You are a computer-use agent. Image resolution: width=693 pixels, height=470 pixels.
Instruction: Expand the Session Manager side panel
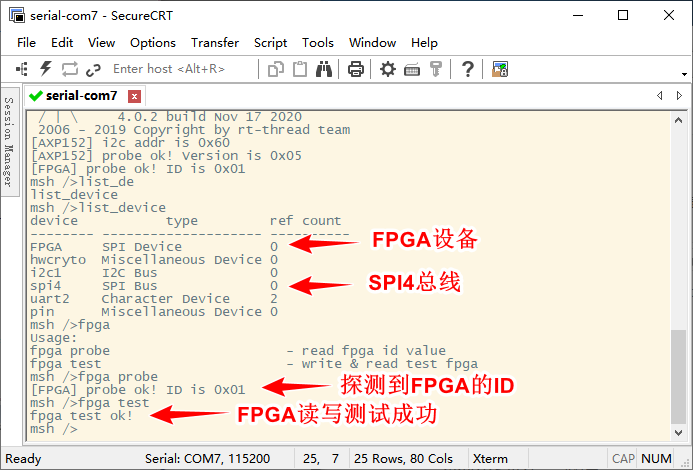[8, 140]
